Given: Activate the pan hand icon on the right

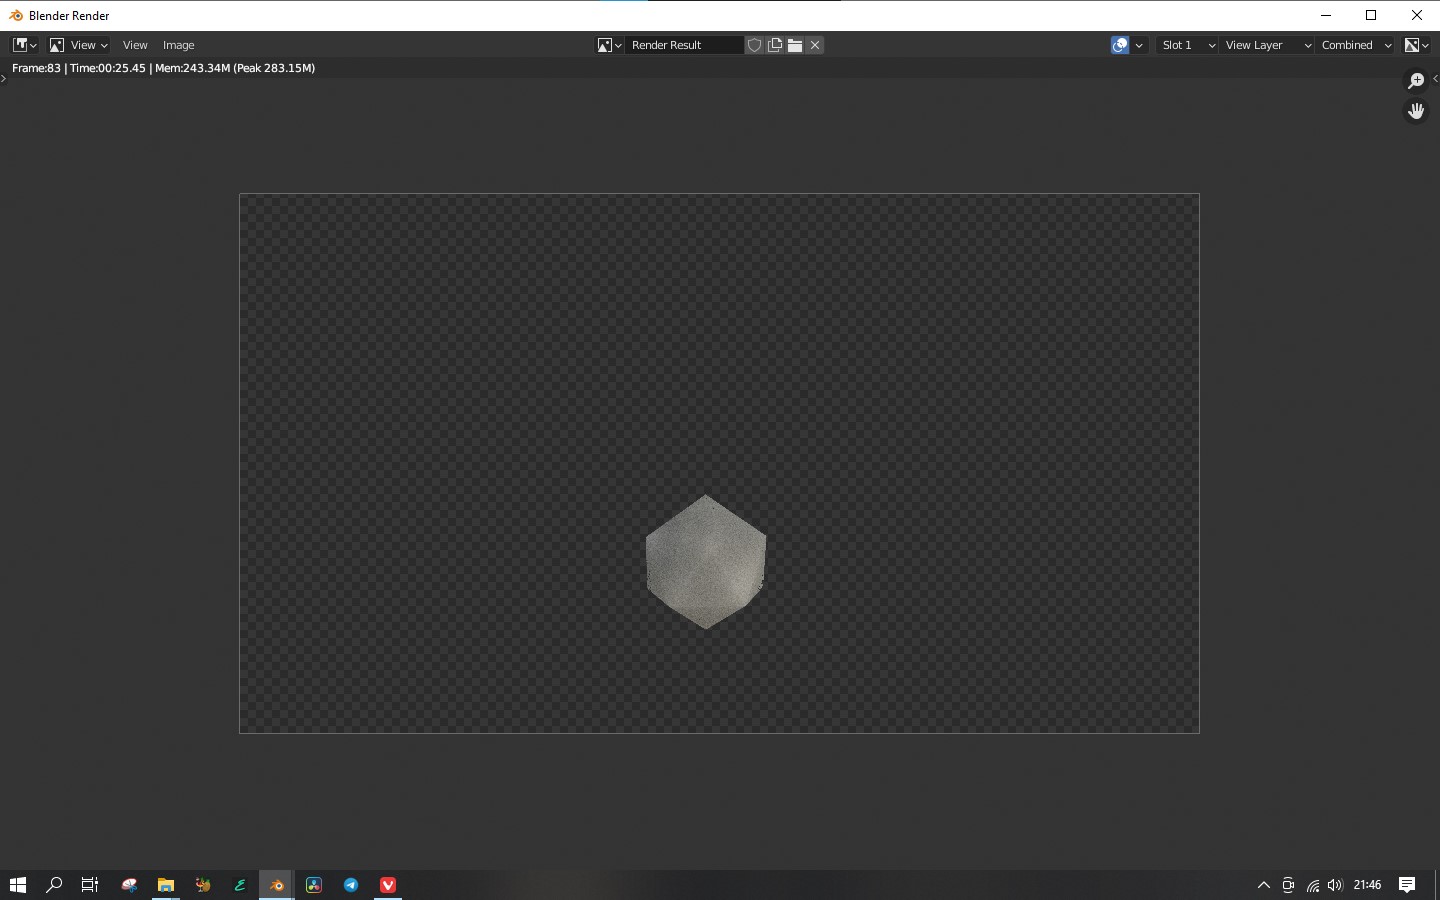Looking at the screenshot, I should point(1416,110).
